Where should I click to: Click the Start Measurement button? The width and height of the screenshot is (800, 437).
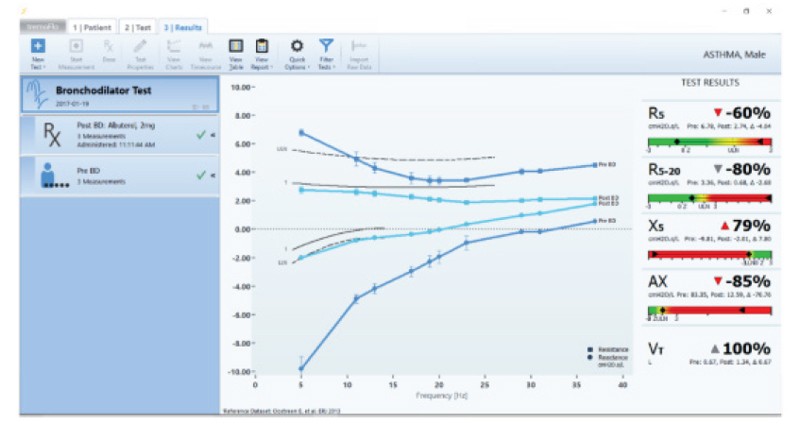(76, 51)
